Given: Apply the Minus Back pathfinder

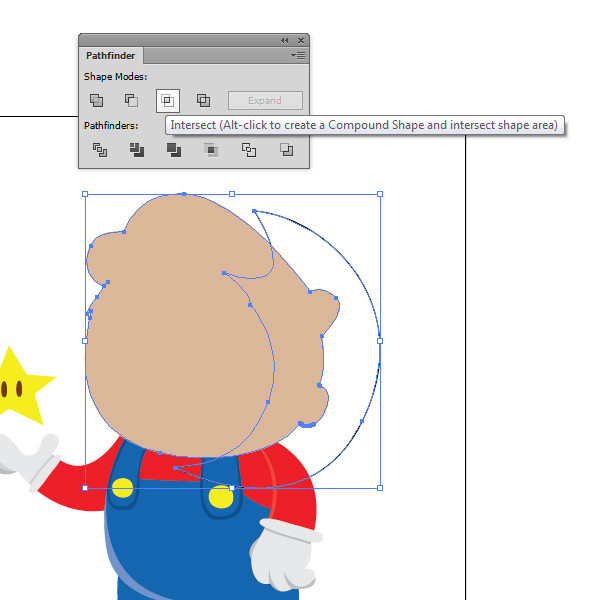Looking at the screenshot, I should 286,150.
